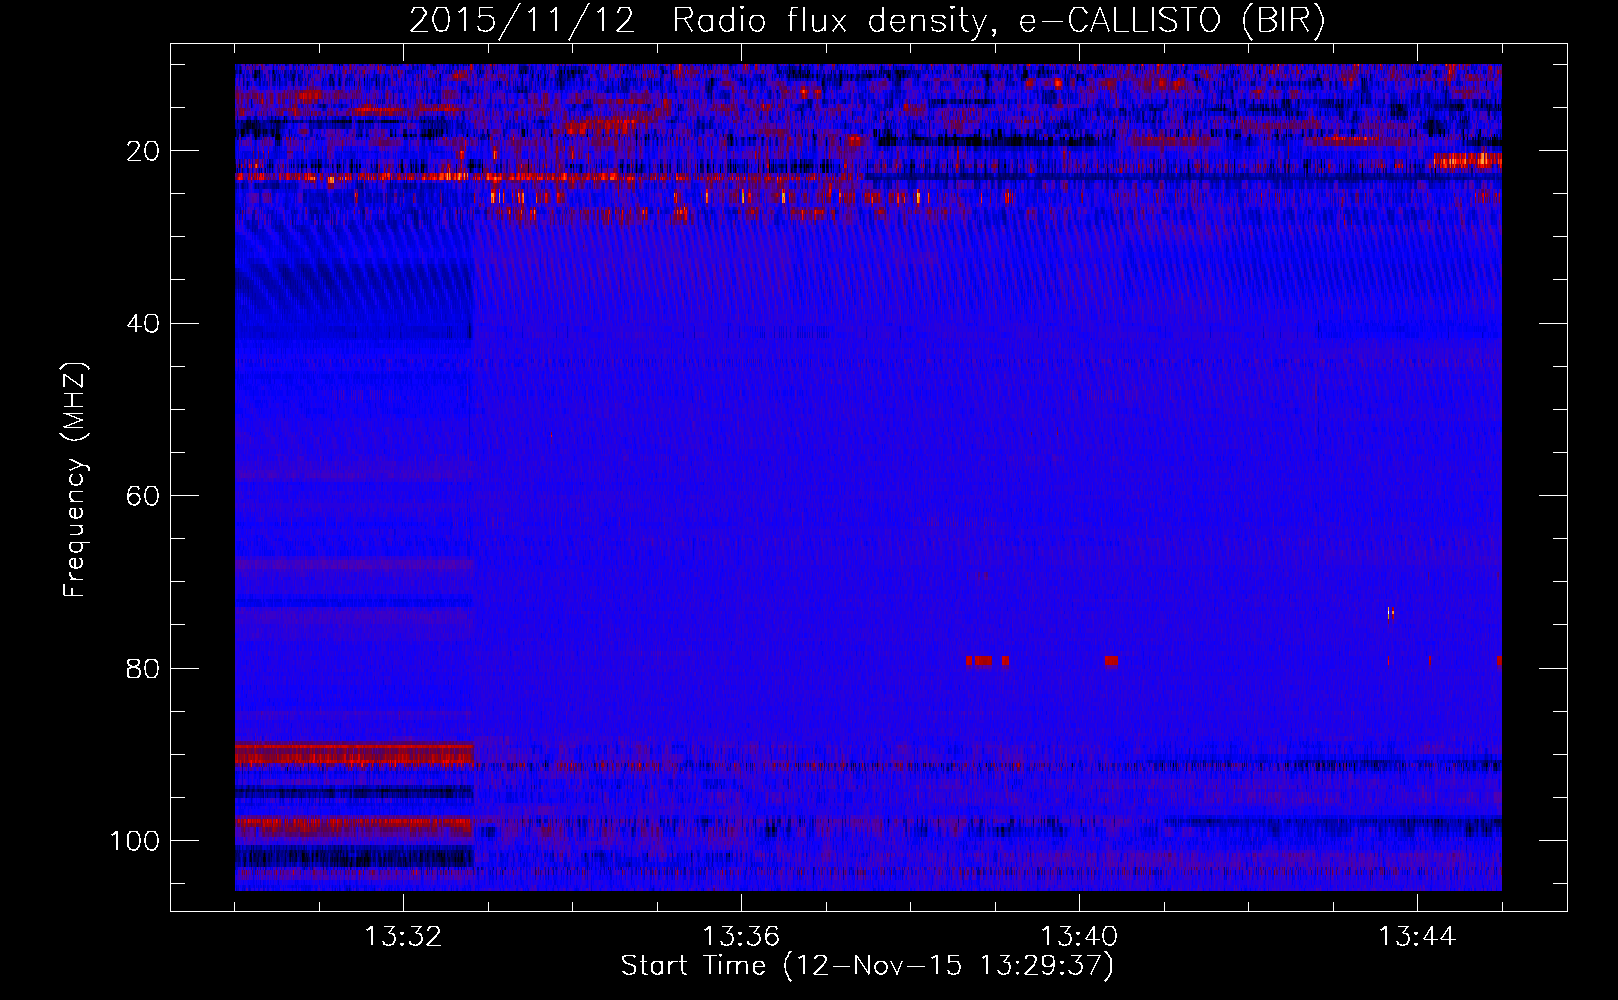Click the 13:40 time tick label
The width and height of the screenshot is (1618, 1000).
(1079, 937)
